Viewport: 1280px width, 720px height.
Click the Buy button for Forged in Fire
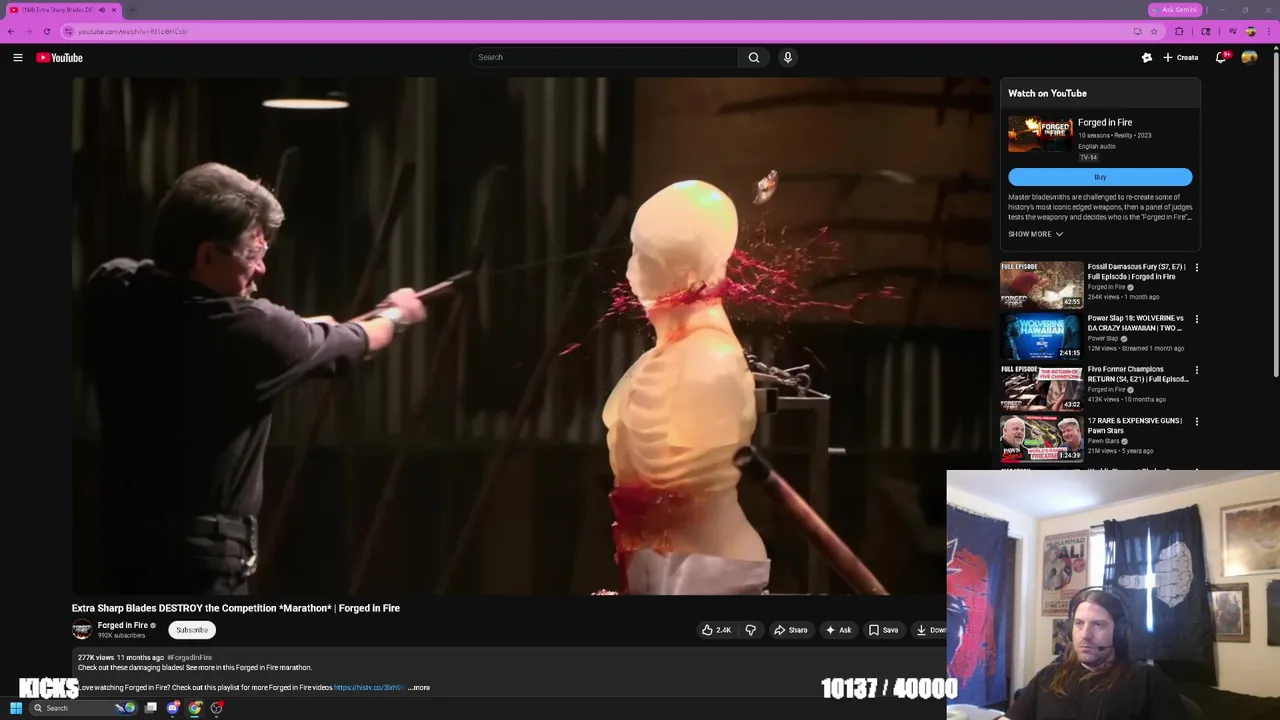pyautogui.click(x=1100, y=177)
